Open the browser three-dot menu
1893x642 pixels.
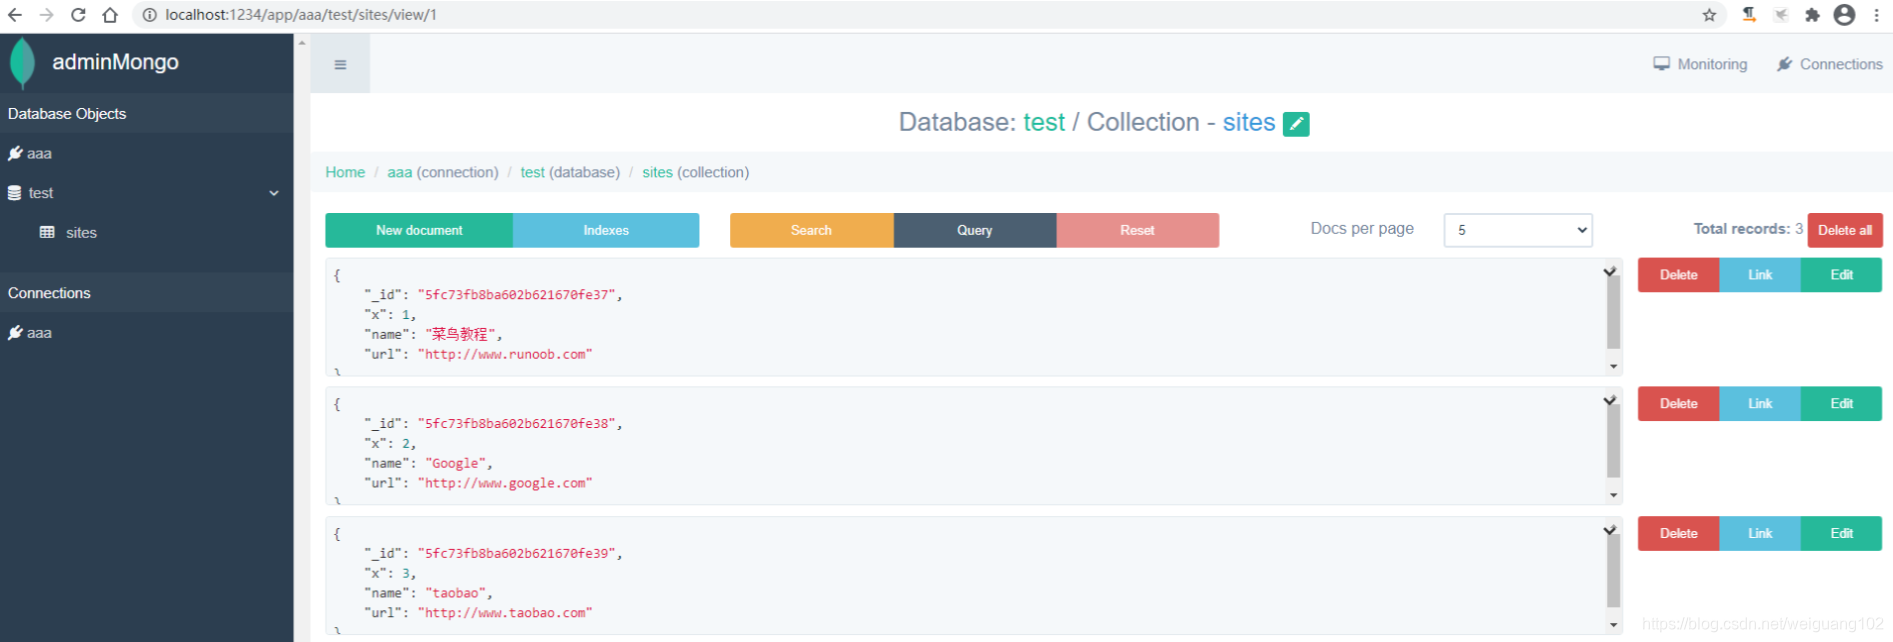1876,15
